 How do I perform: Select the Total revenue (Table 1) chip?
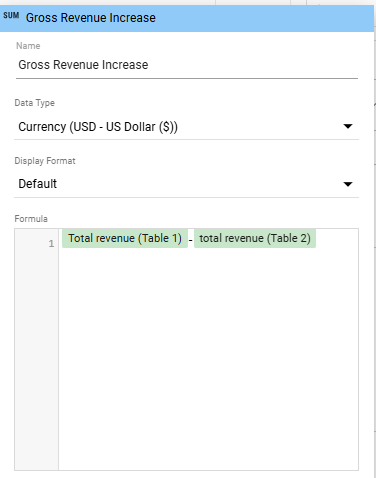coord(125,238)
